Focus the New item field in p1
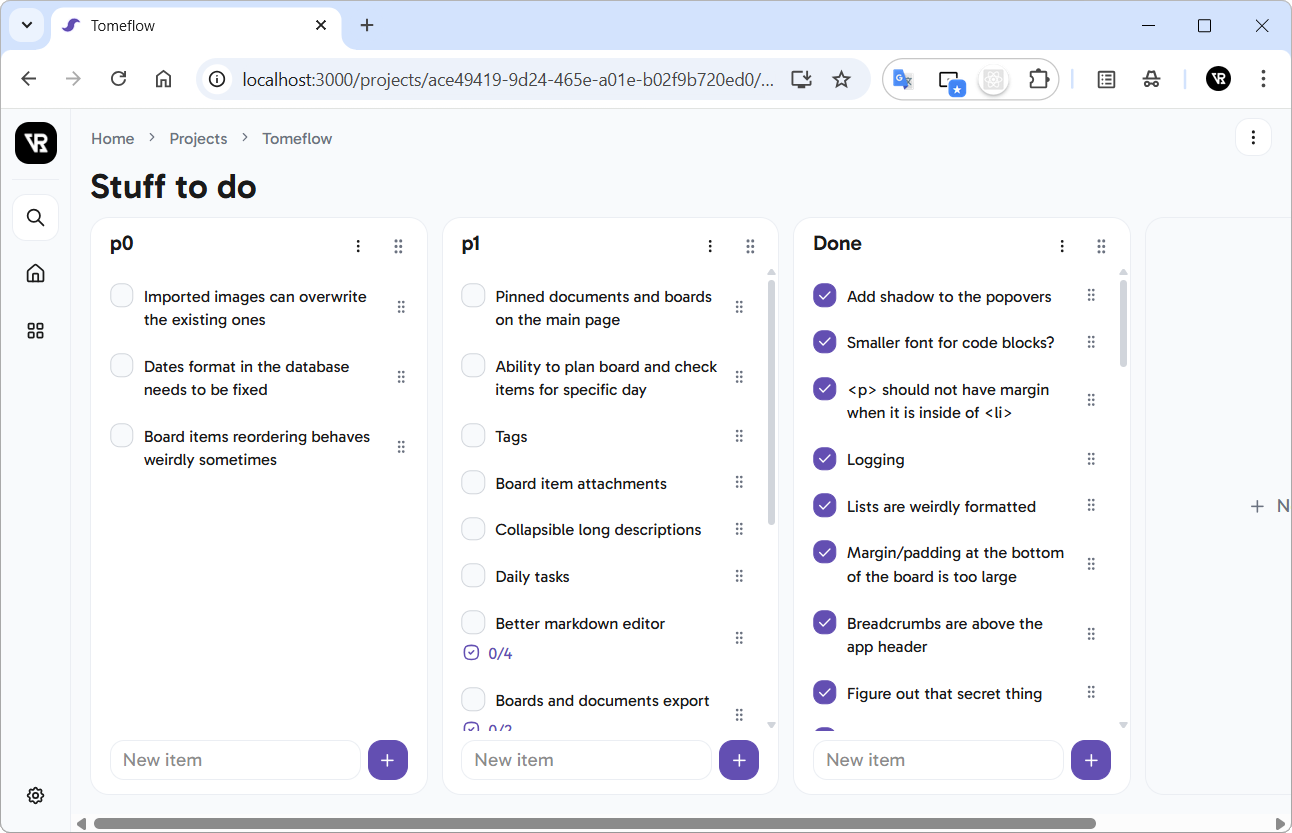Screen dimensions: 1292x833 coord(586,760)
